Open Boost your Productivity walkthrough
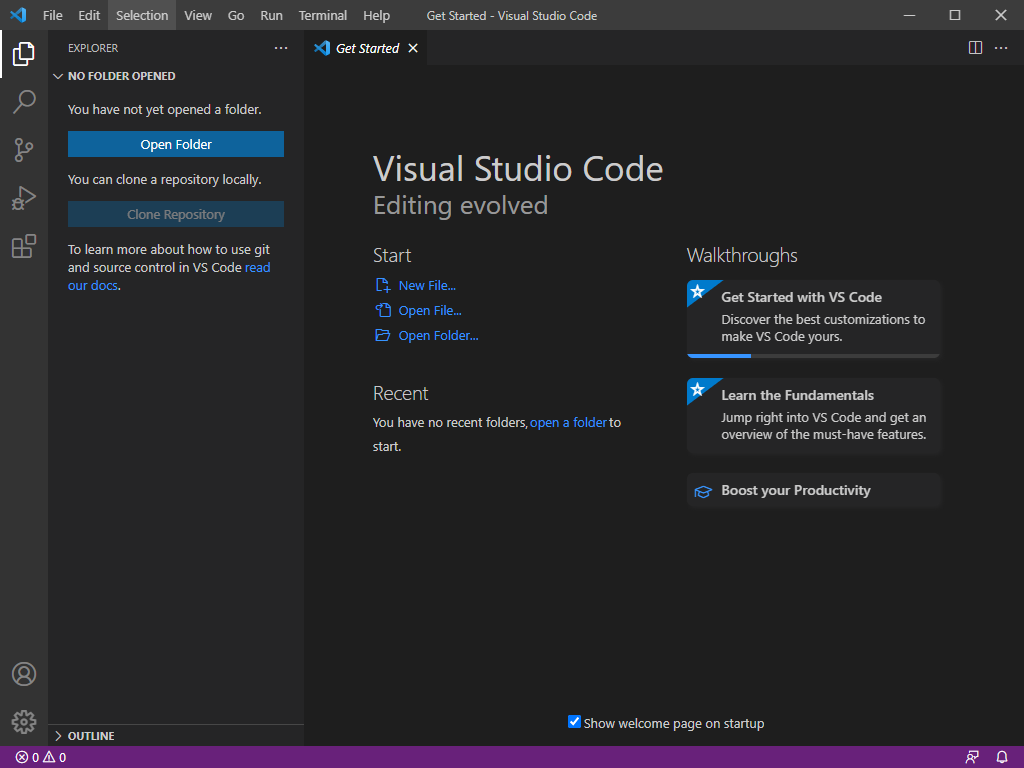1024x768 pixels. [x=813, y=490]
